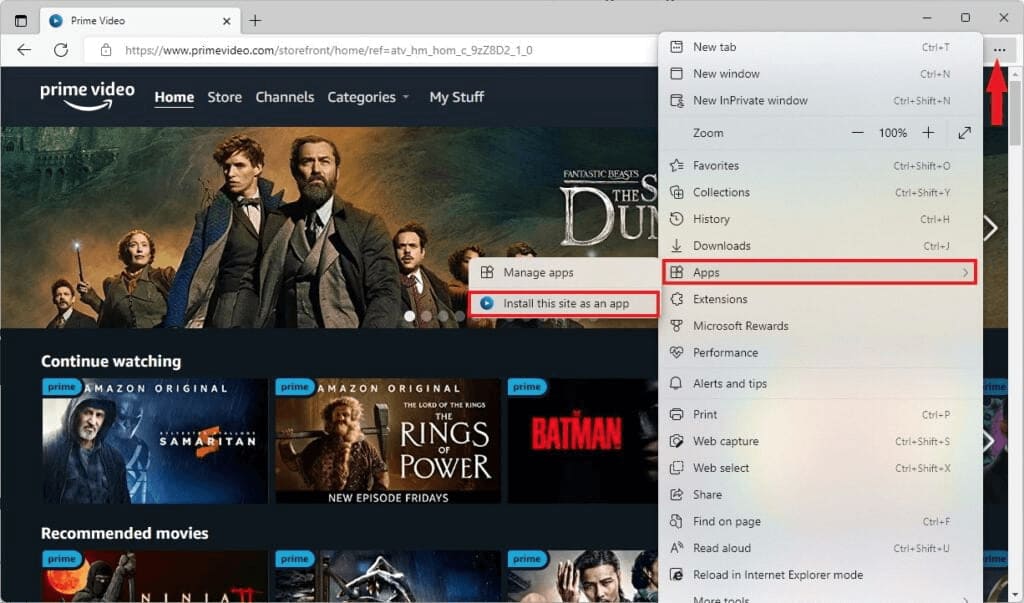1024x603 pixels.
Task: Choose Share from the menu
Action: click(x=820, y=495)
